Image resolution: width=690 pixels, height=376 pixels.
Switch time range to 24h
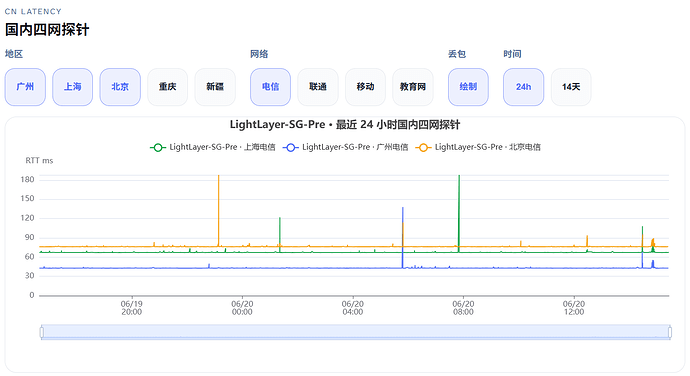coord(523,87)
